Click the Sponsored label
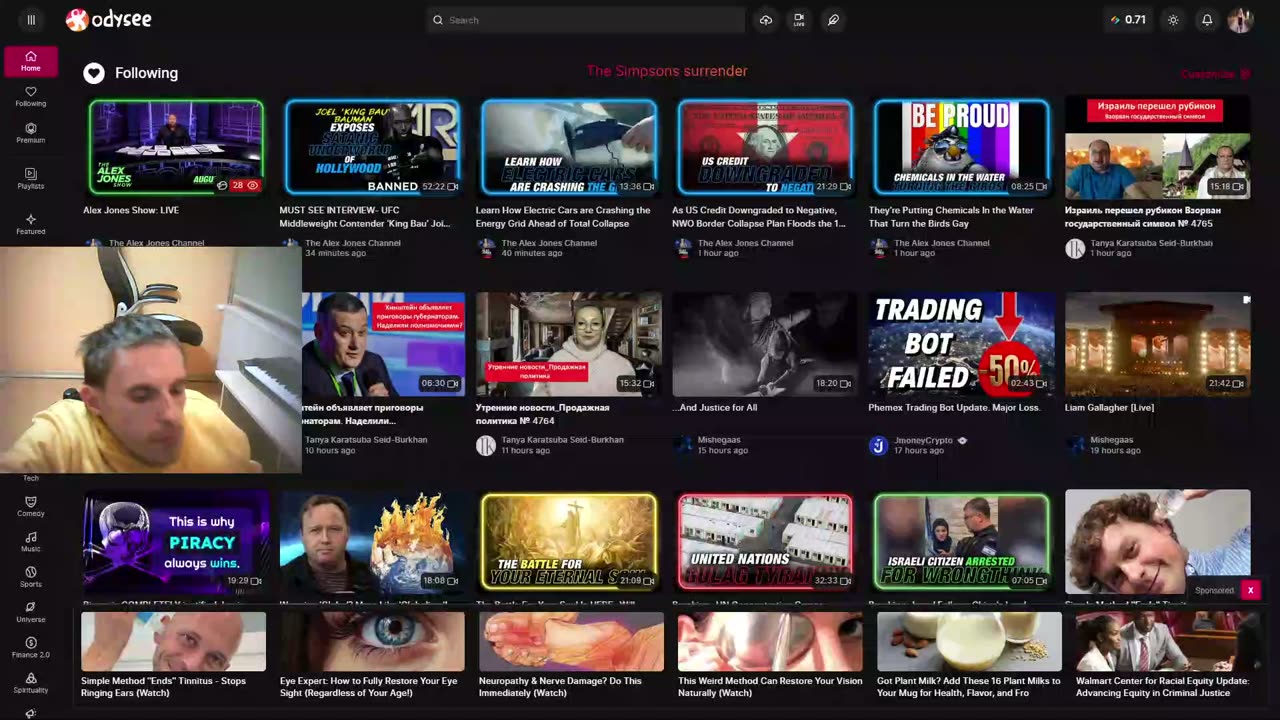 coord(1214,591)
